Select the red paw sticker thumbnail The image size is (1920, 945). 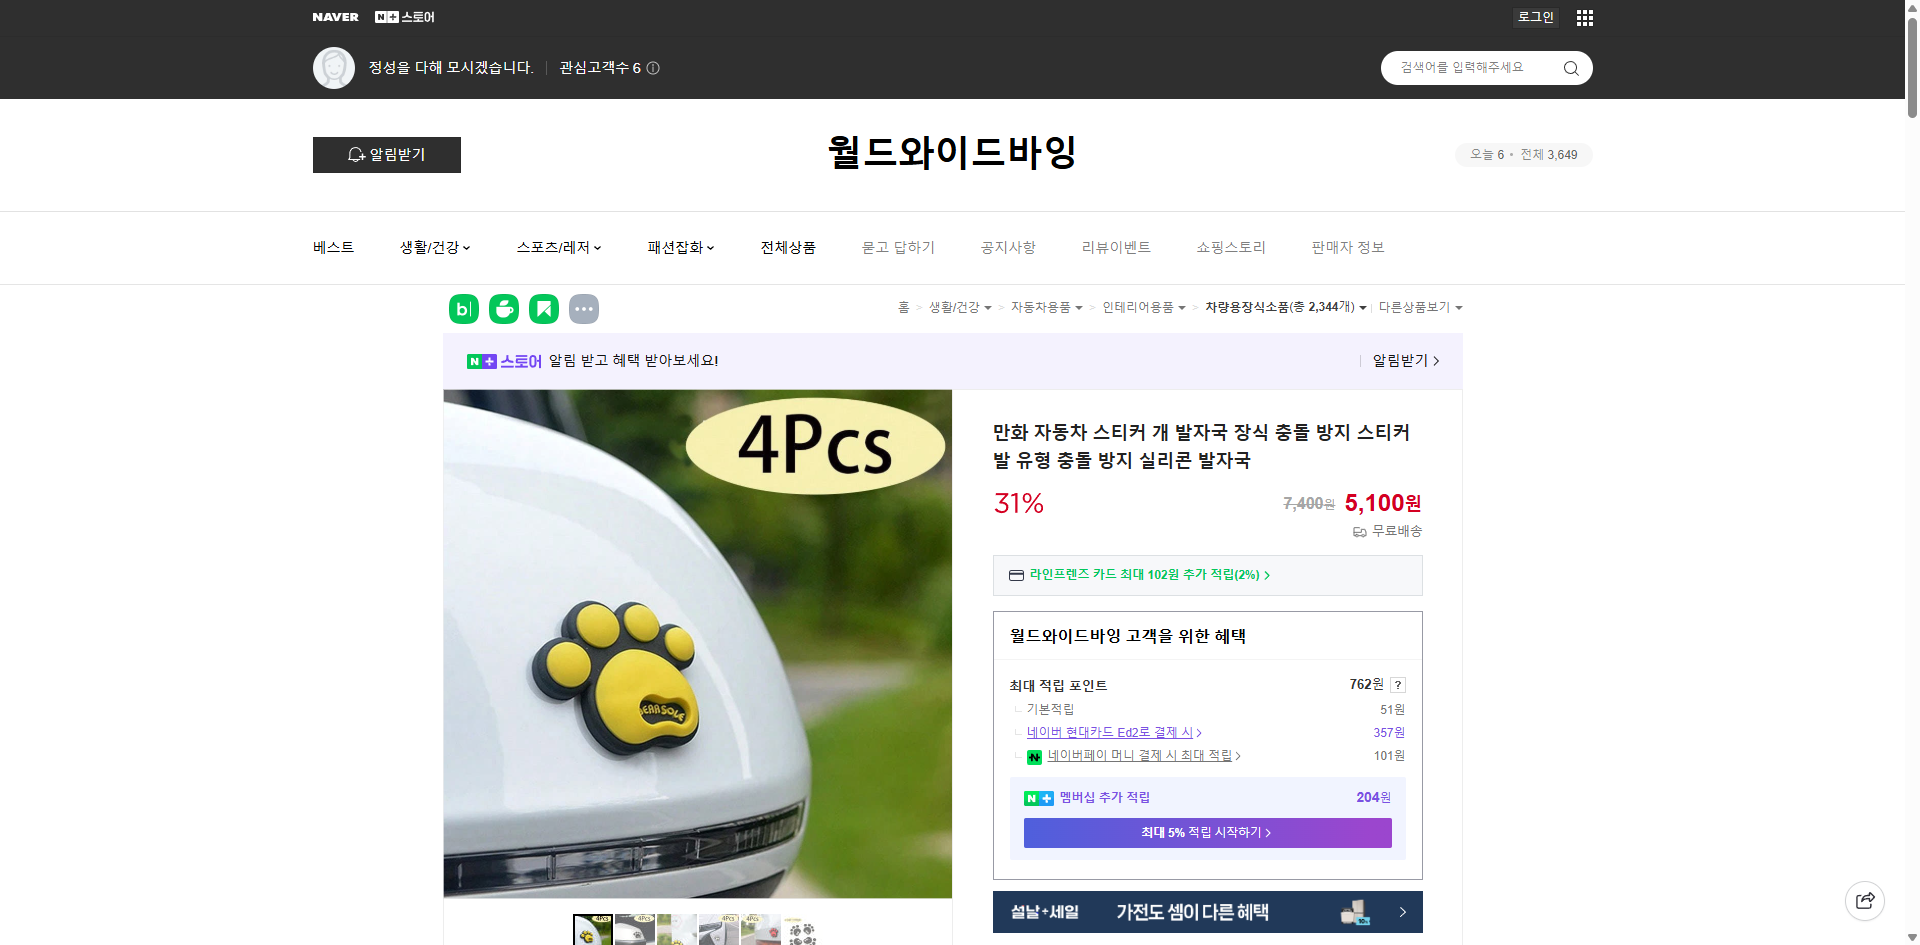[761, 930]
